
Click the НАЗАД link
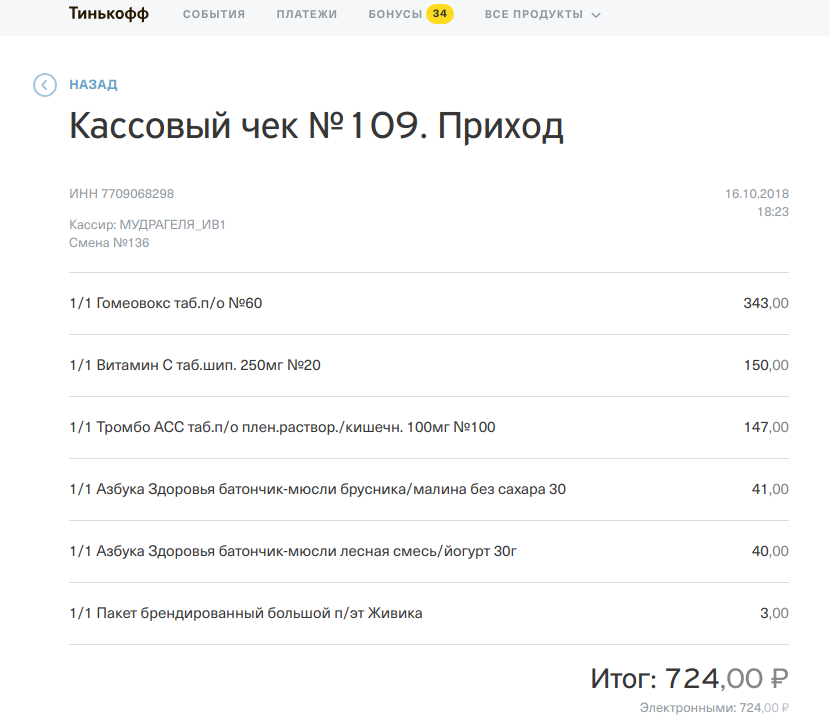[93, 85]
